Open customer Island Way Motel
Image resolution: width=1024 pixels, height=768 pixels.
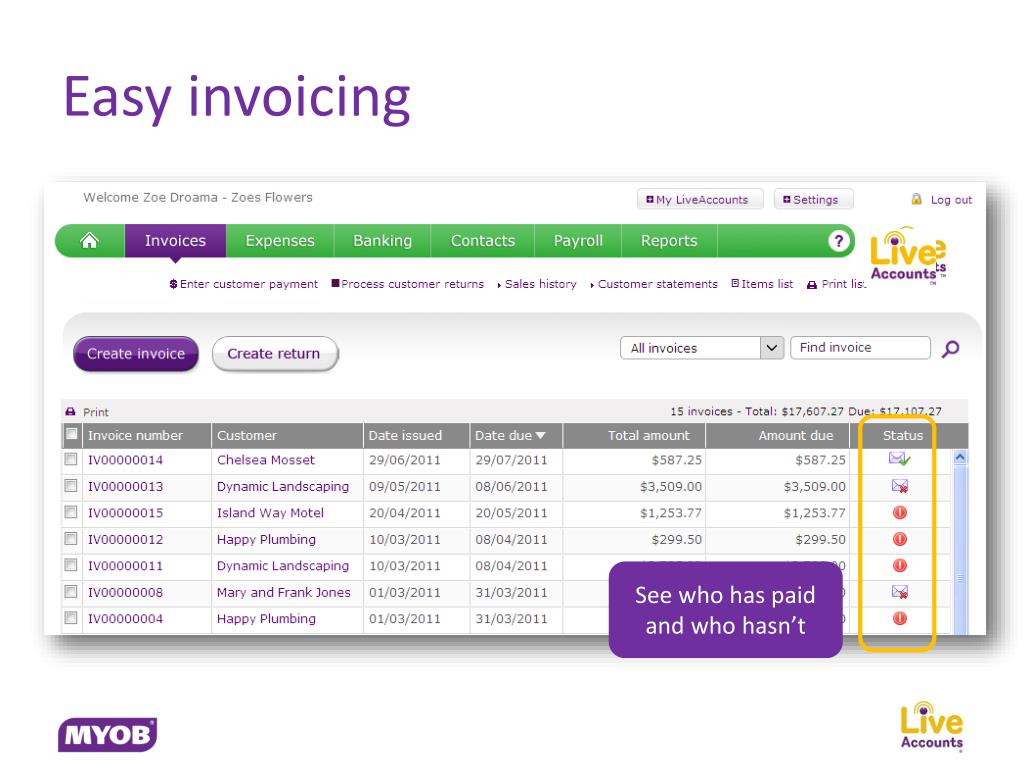click(270, 513)
